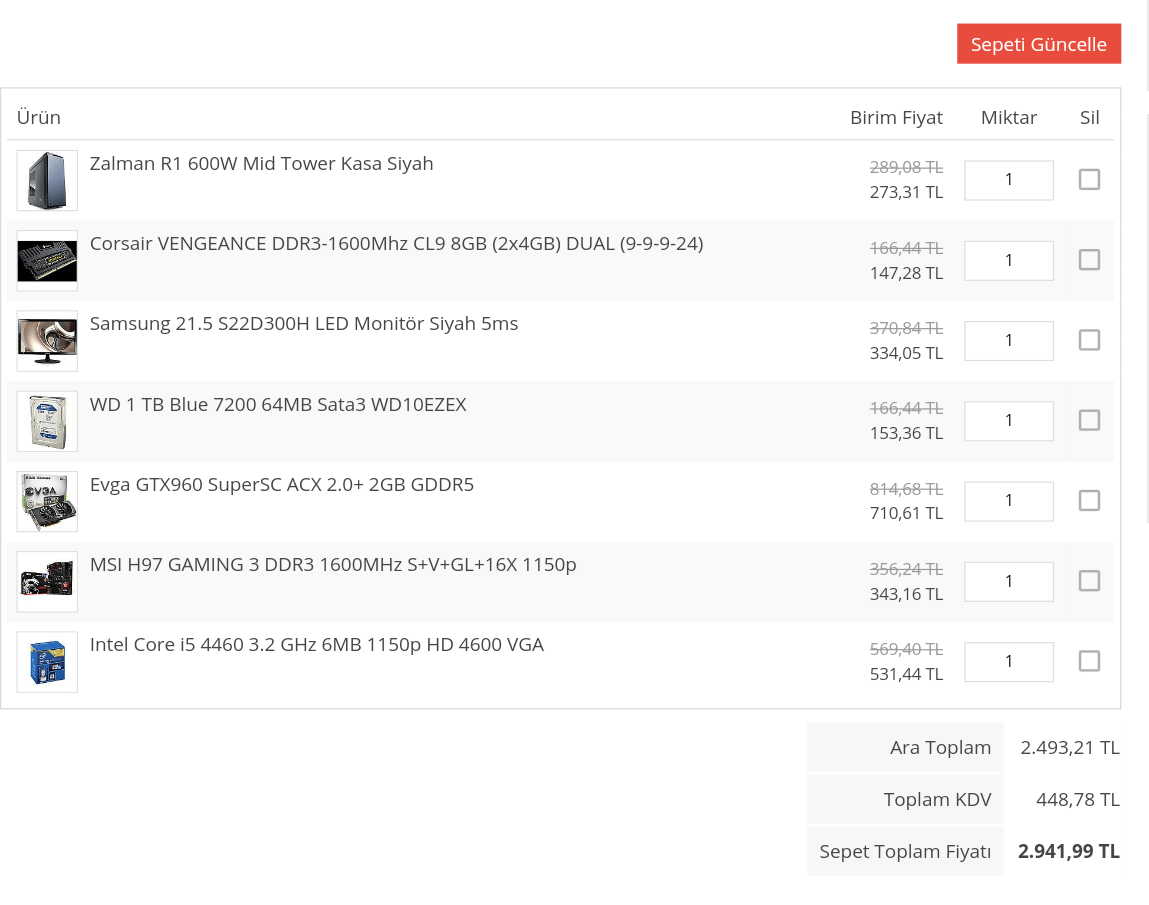The height and width of the screenshot is (905, 1149).
Task: Click the Birim Fiyat column header
Action: point(896,117)
